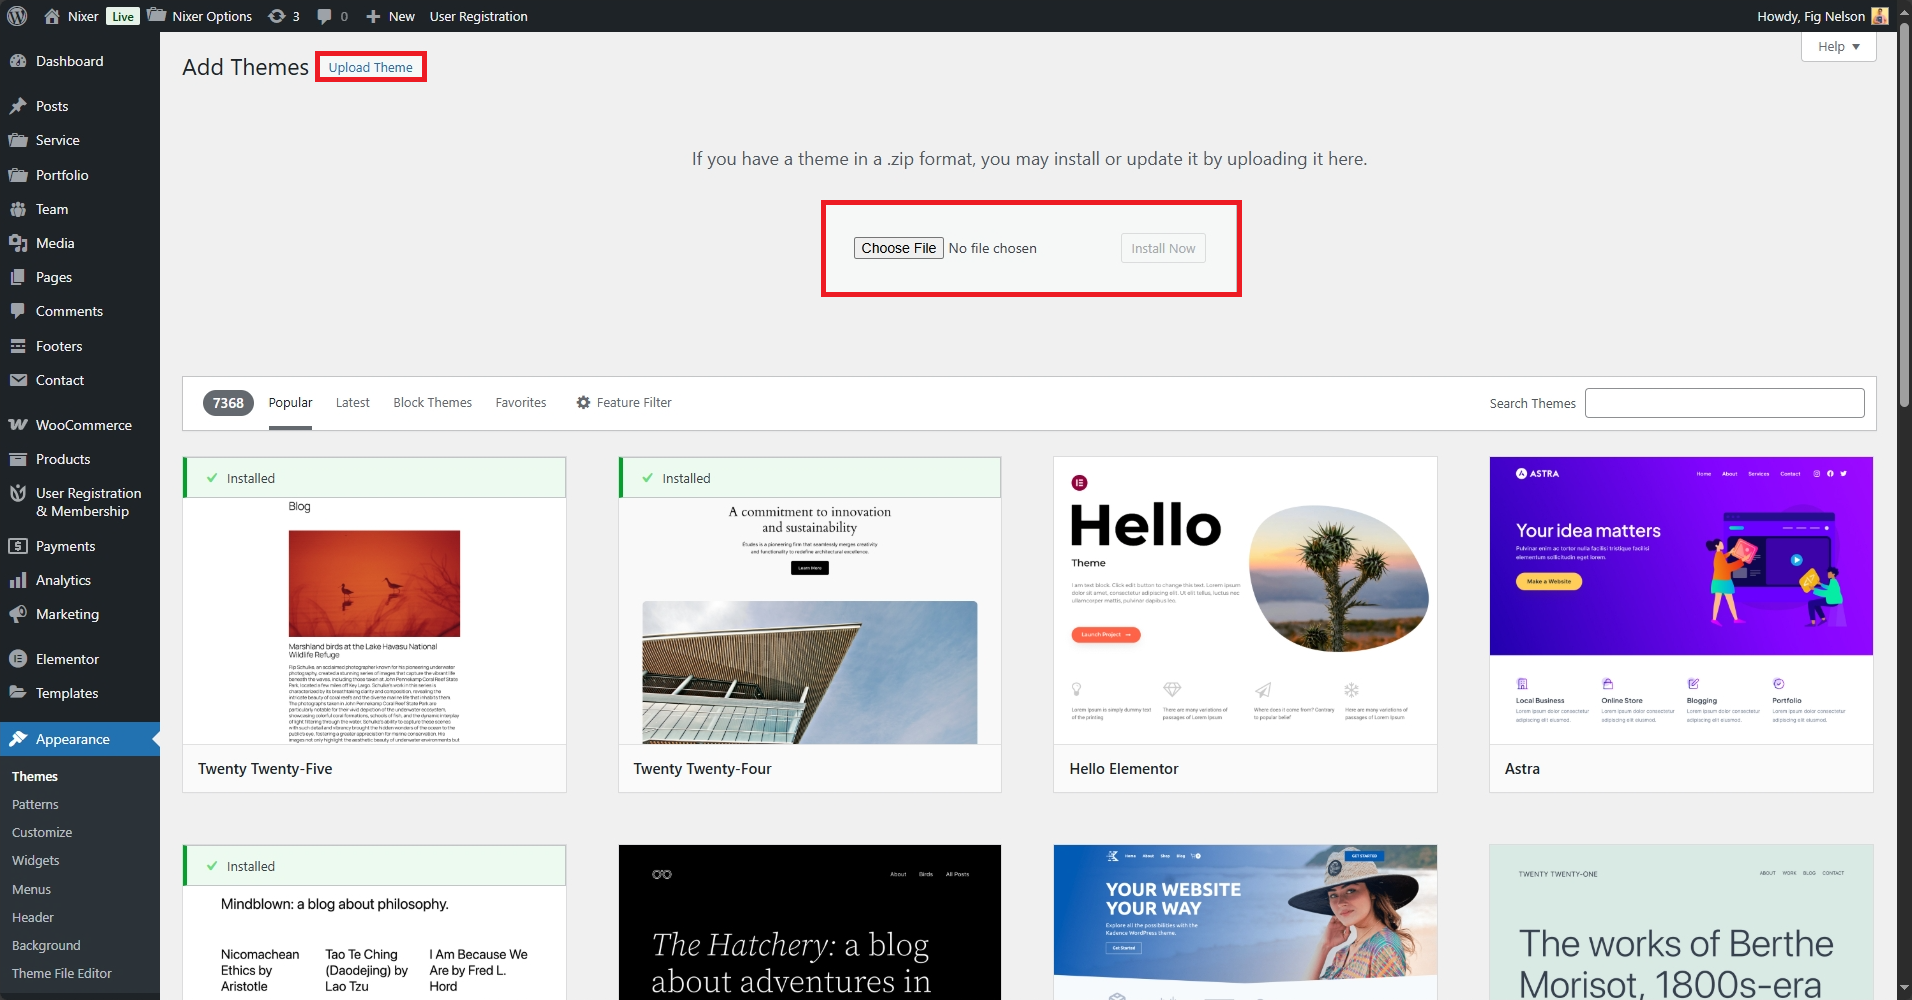Open the New content menu in admin bar
This screenshot has width=1912, height=1000.
point(391,16)
